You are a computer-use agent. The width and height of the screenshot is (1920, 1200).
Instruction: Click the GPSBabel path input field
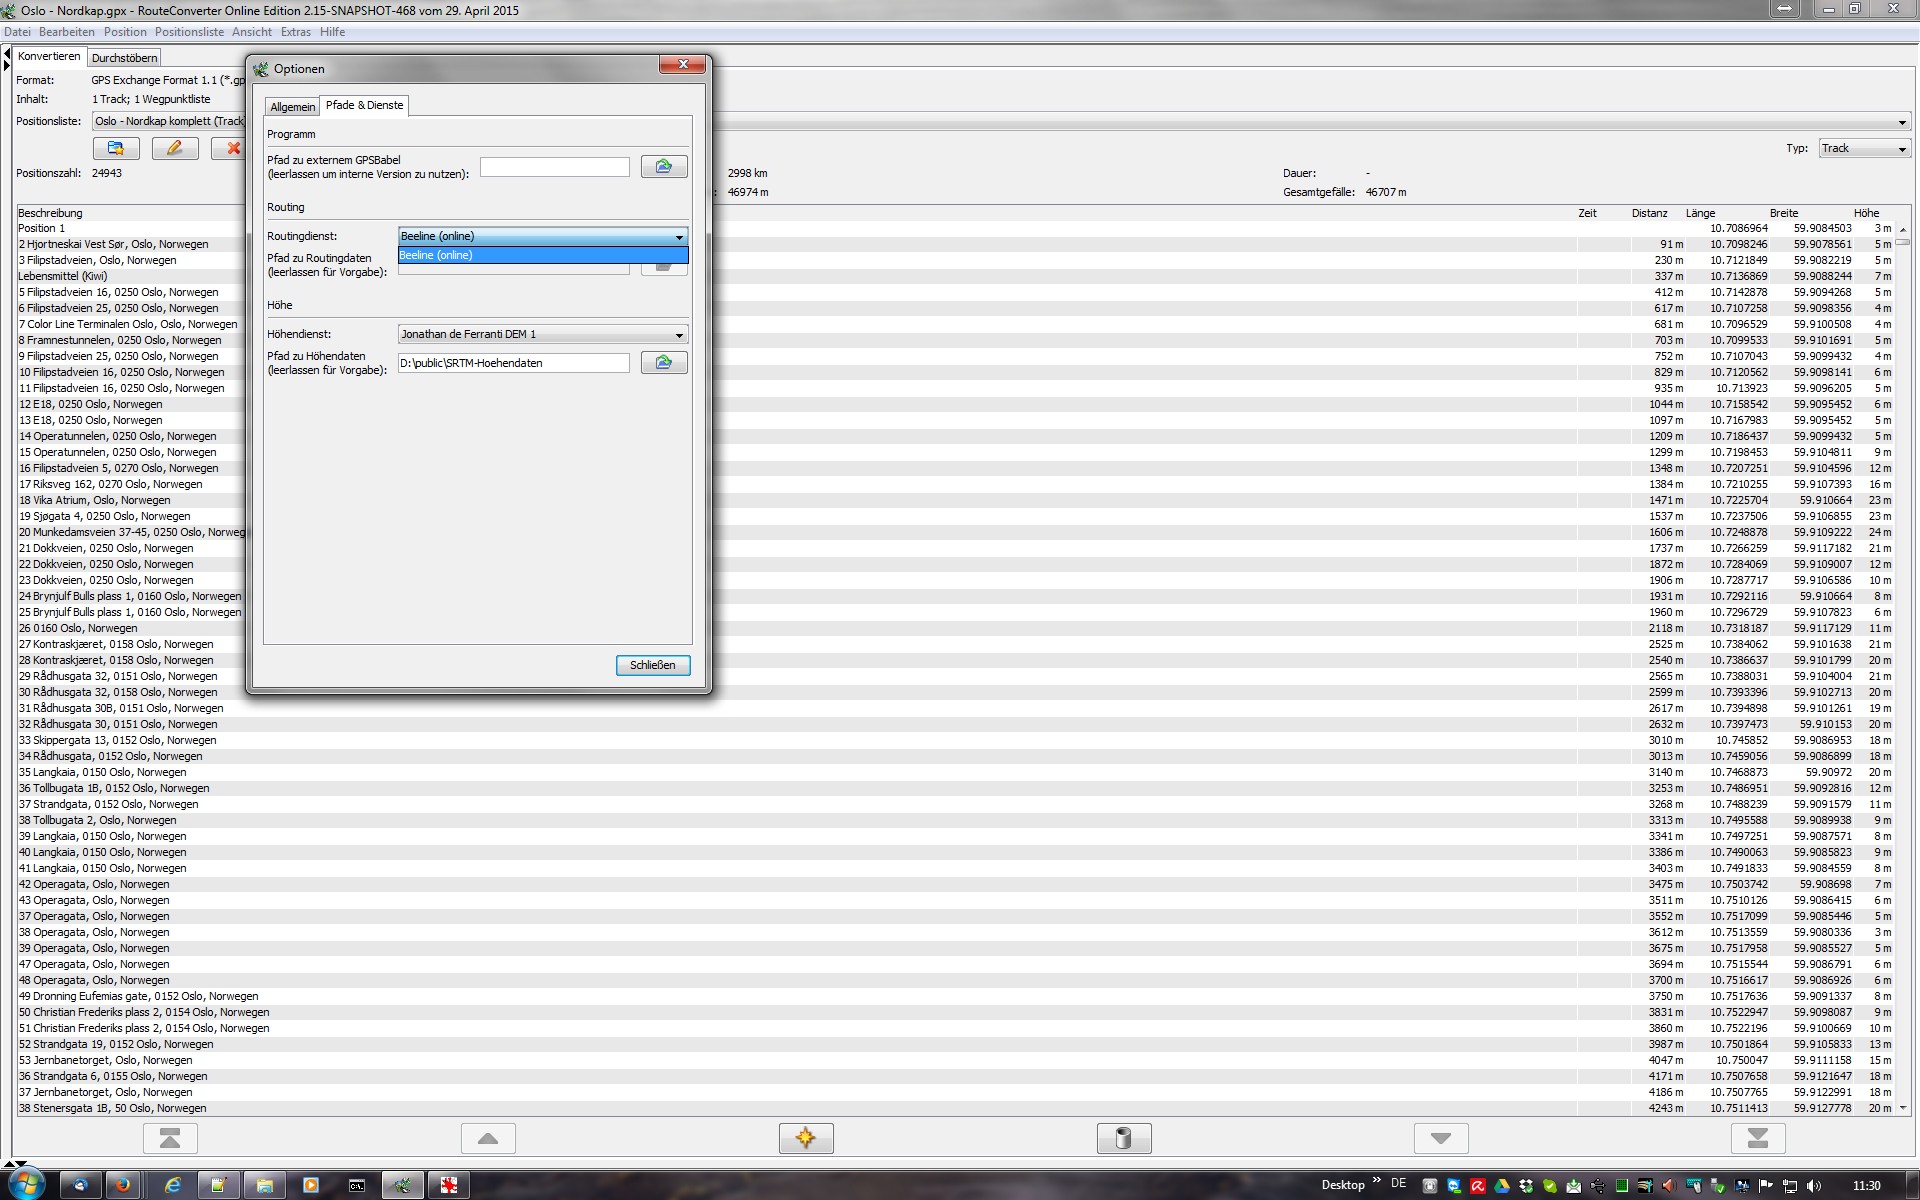(x=554, y=167)
